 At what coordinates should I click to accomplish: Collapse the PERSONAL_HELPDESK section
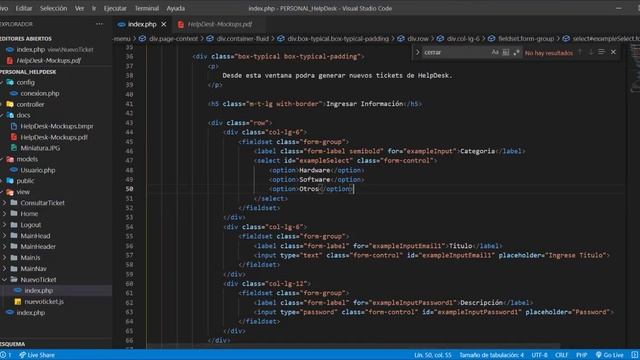pyautogui.click(x=29, y=72)
